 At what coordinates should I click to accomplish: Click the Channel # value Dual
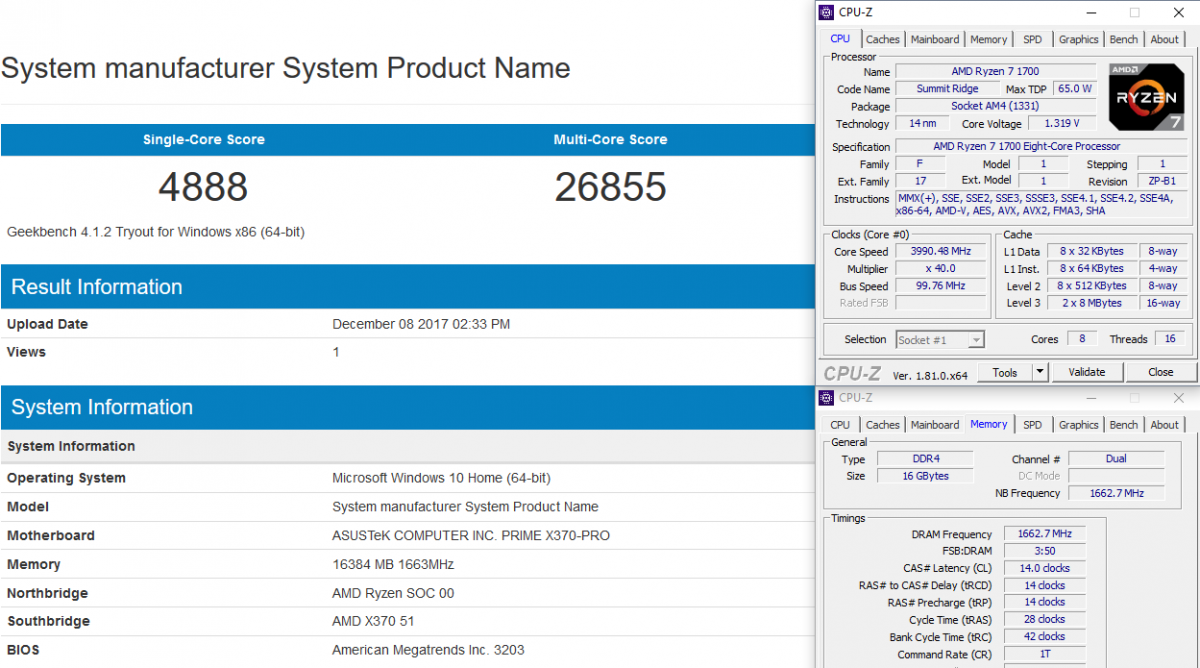click(x=1116, y=459)
